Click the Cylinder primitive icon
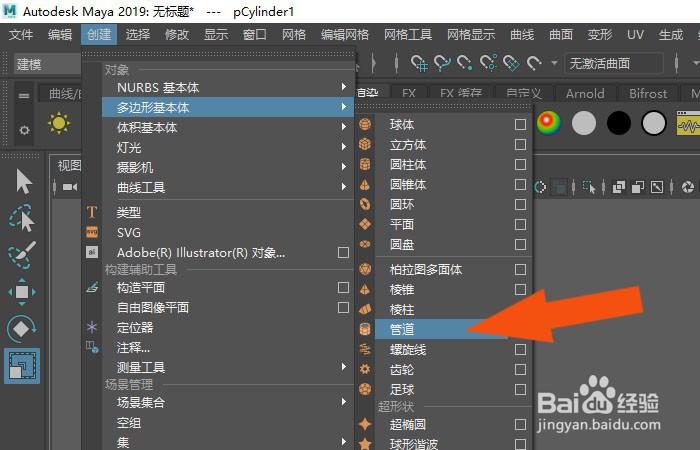This screenshot has width=700, height=450. click(x=365, y=164)
